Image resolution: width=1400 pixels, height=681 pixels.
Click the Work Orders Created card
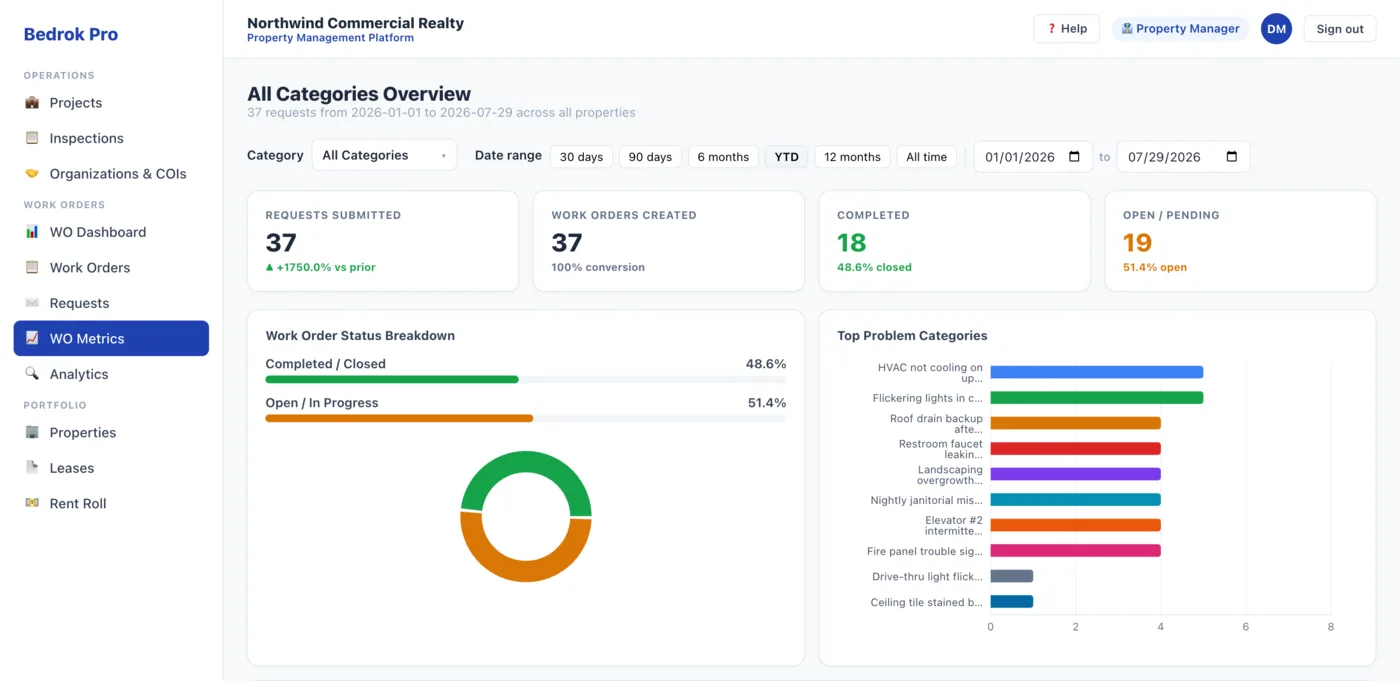click(x=669, y=241)
